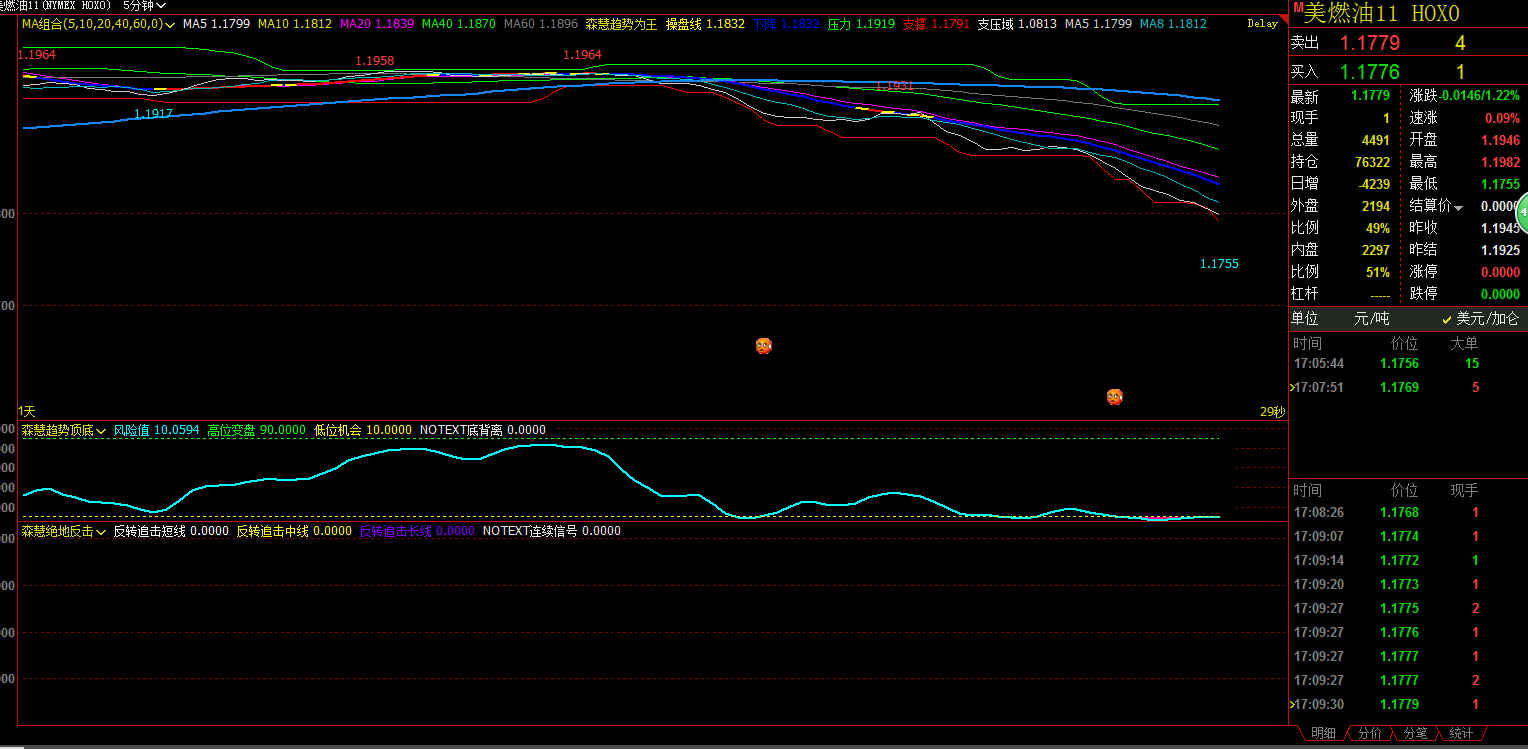Screen dimensions: 1528x749
Task: Click the left emoji marker on the chart
Action: point(763,346)
